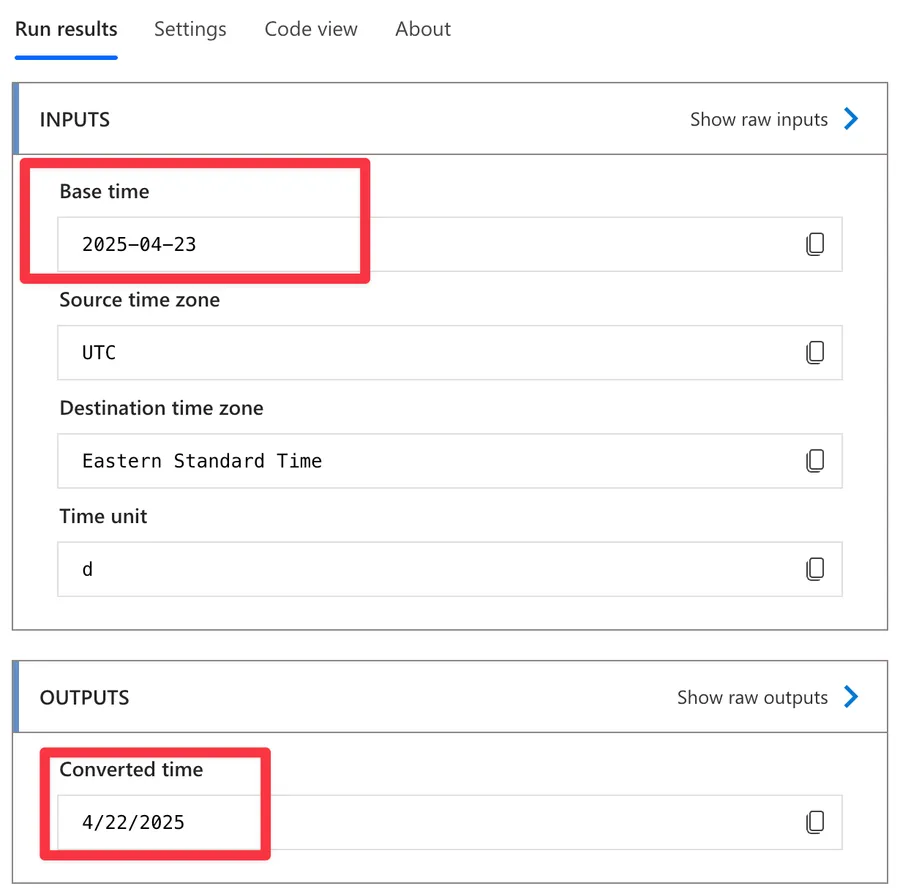Select the About tab

tap(422, 29)
